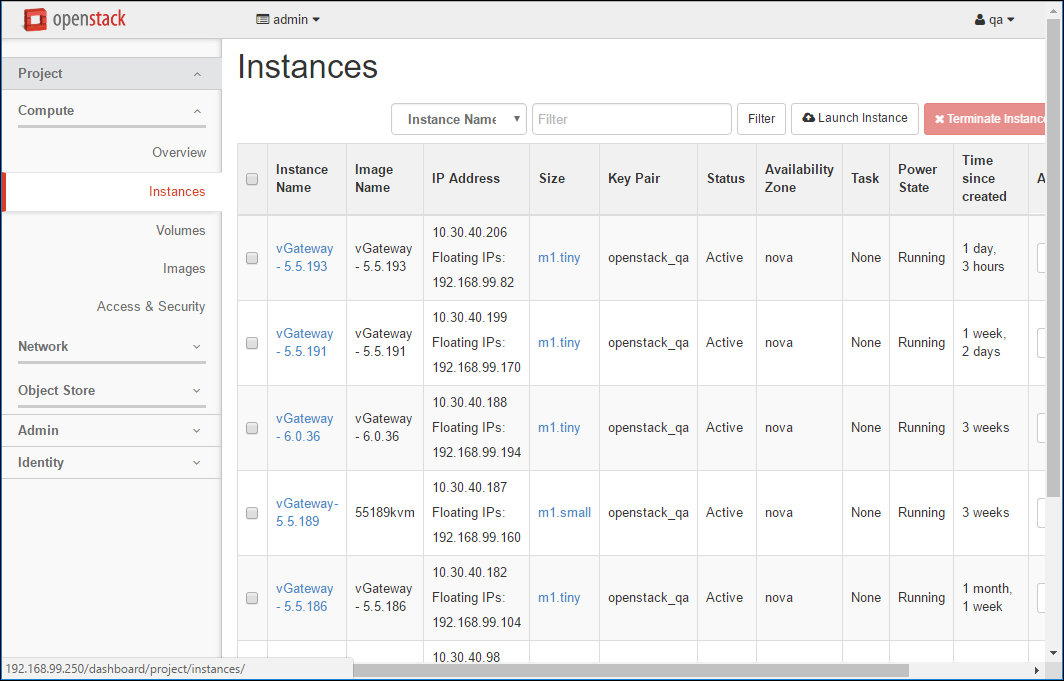Click m1.tiny size for vGateway - 5.5.191
This screenshot has width=1064, height=681.
click(559, 343)
